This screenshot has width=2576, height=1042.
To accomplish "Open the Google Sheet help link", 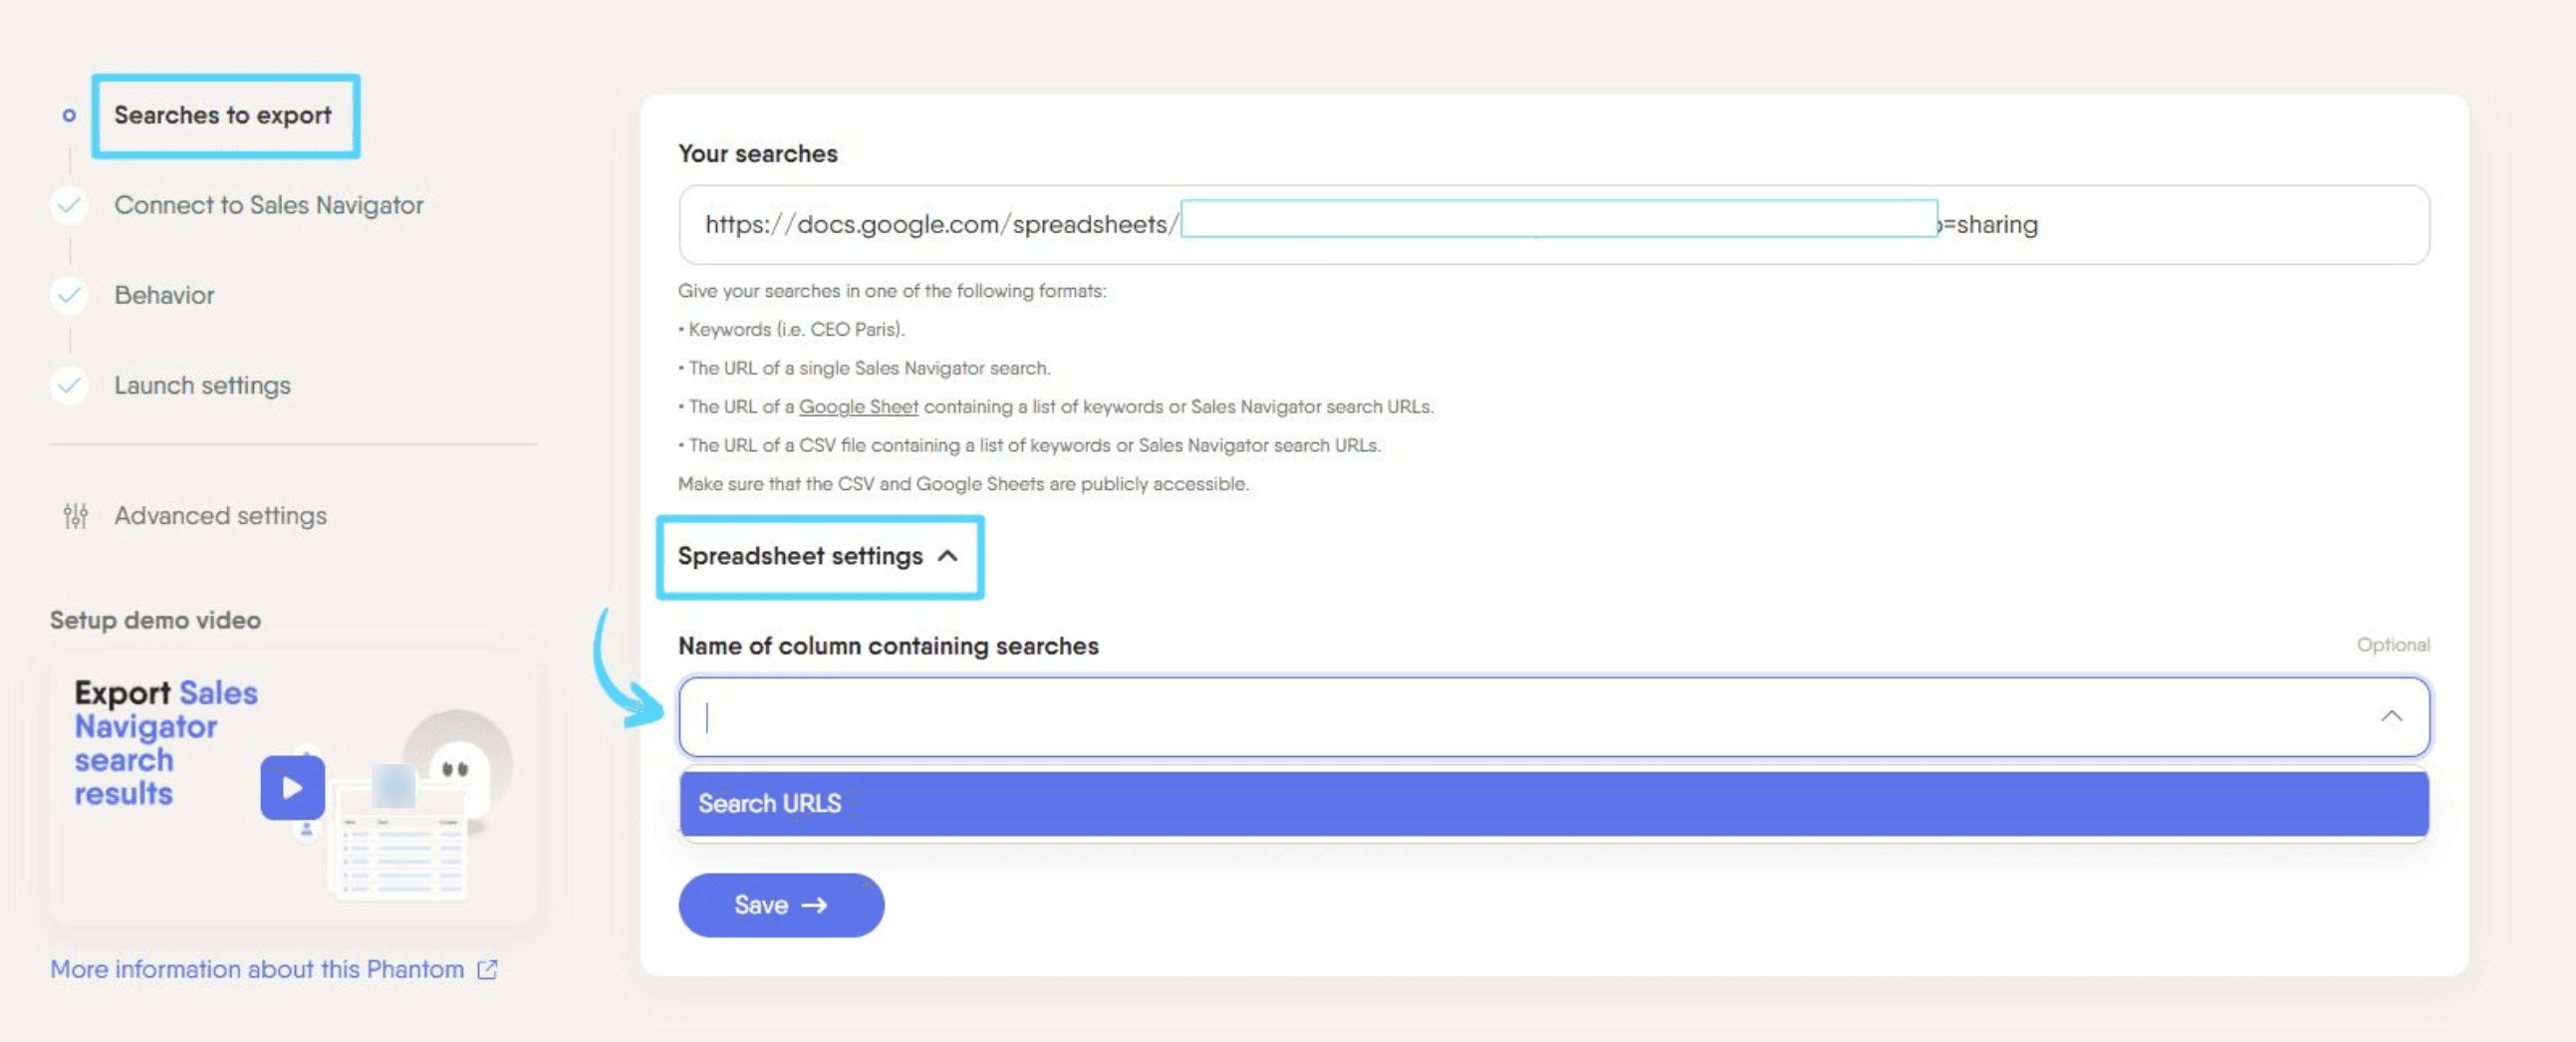I will tap(858, 407).
